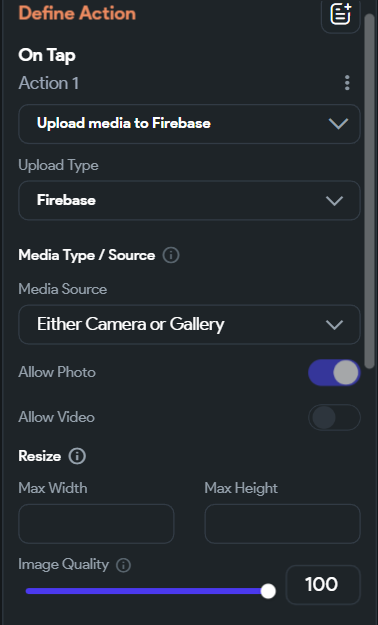378x625 pixels.
Task: Open the Either Camera or Gallery dropdown
Action: (189, 324)
